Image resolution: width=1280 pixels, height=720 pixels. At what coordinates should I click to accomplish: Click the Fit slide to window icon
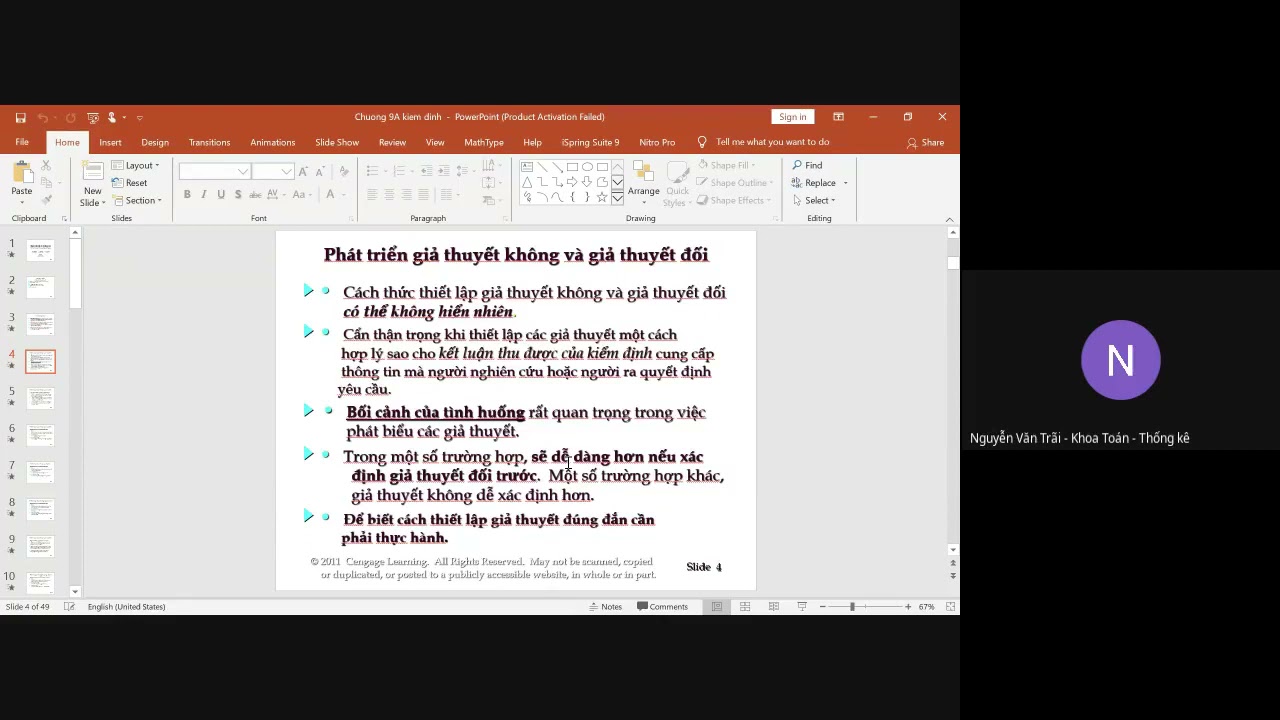click(x=950, y=607)
